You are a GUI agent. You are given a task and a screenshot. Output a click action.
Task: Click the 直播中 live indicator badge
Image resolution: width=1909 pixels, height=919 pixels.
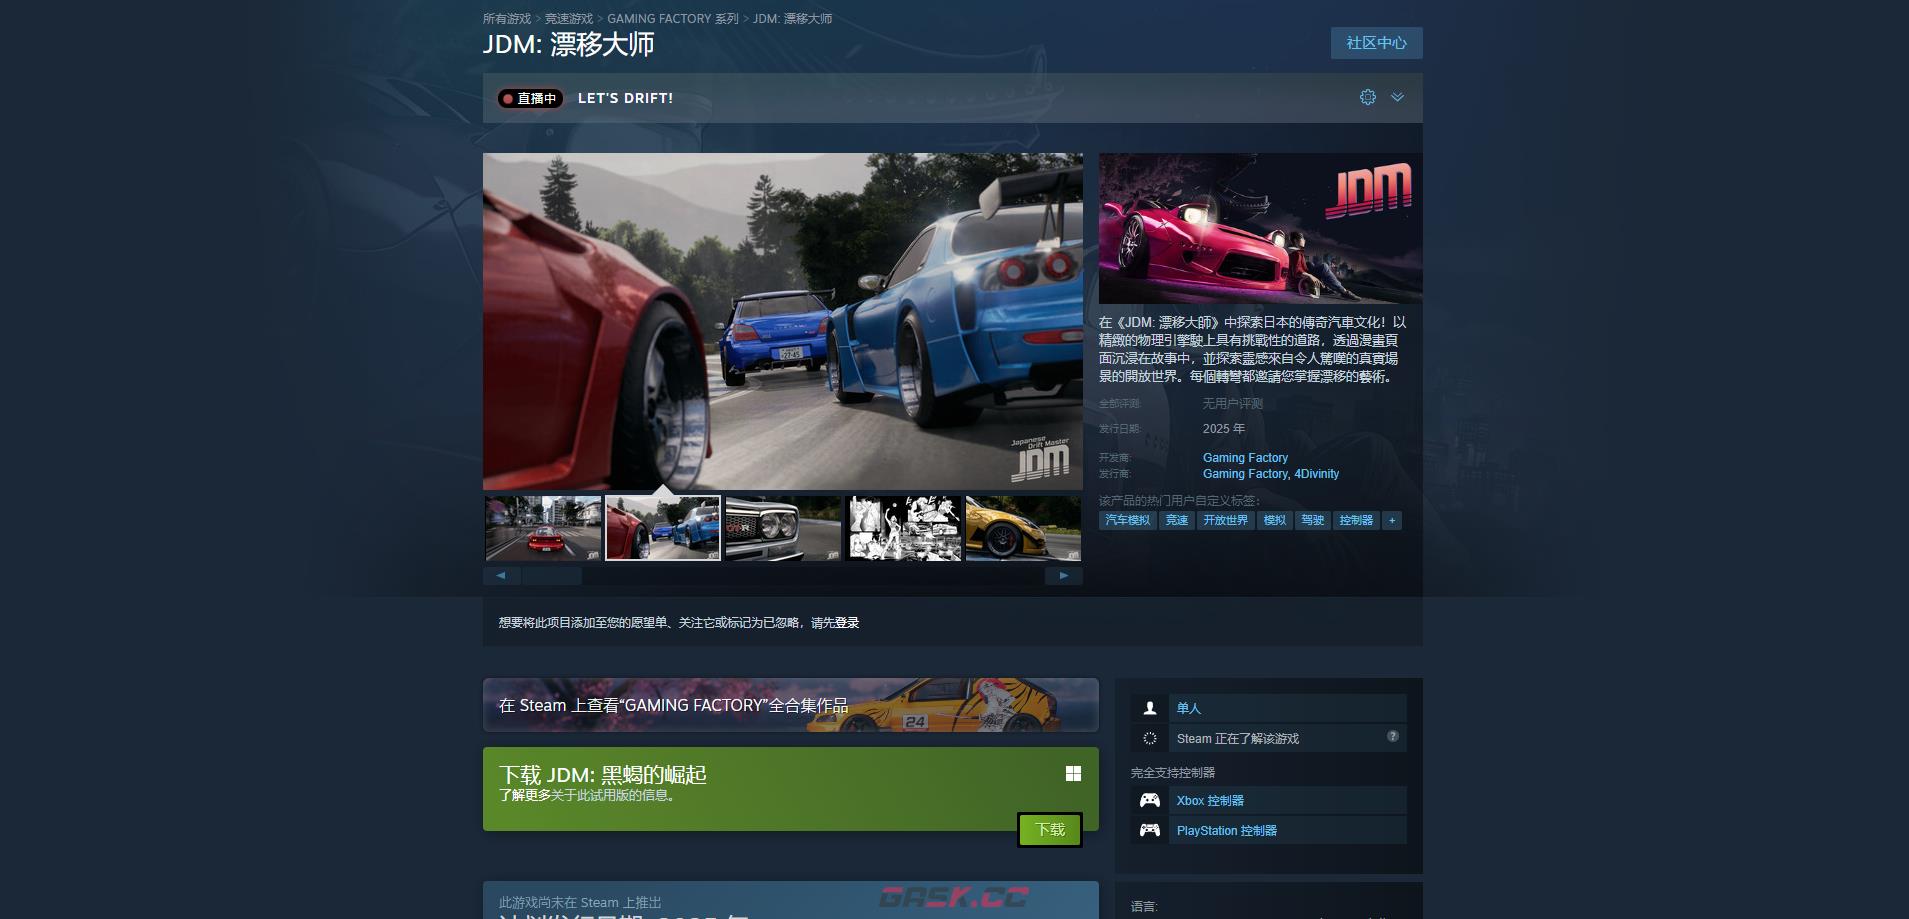(x=531, y=98)
